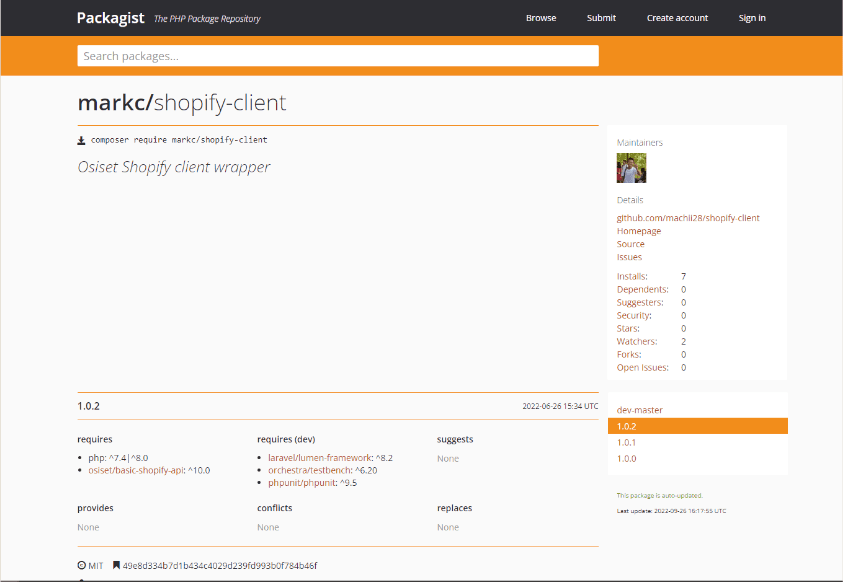Click the Packagist logo
843x582 pixels.
click(x=110, y=17)
